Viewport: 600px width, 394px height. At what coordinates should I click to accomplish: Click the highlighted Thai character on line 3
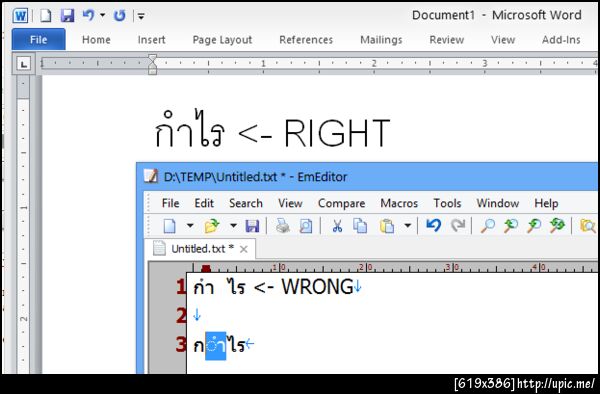pos(215,346)
